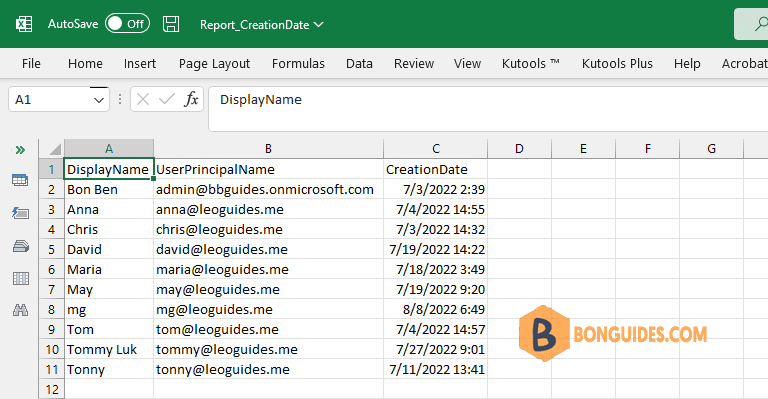
Task: Click the Enter checkmark formula icon
Action: pos(167,99)
